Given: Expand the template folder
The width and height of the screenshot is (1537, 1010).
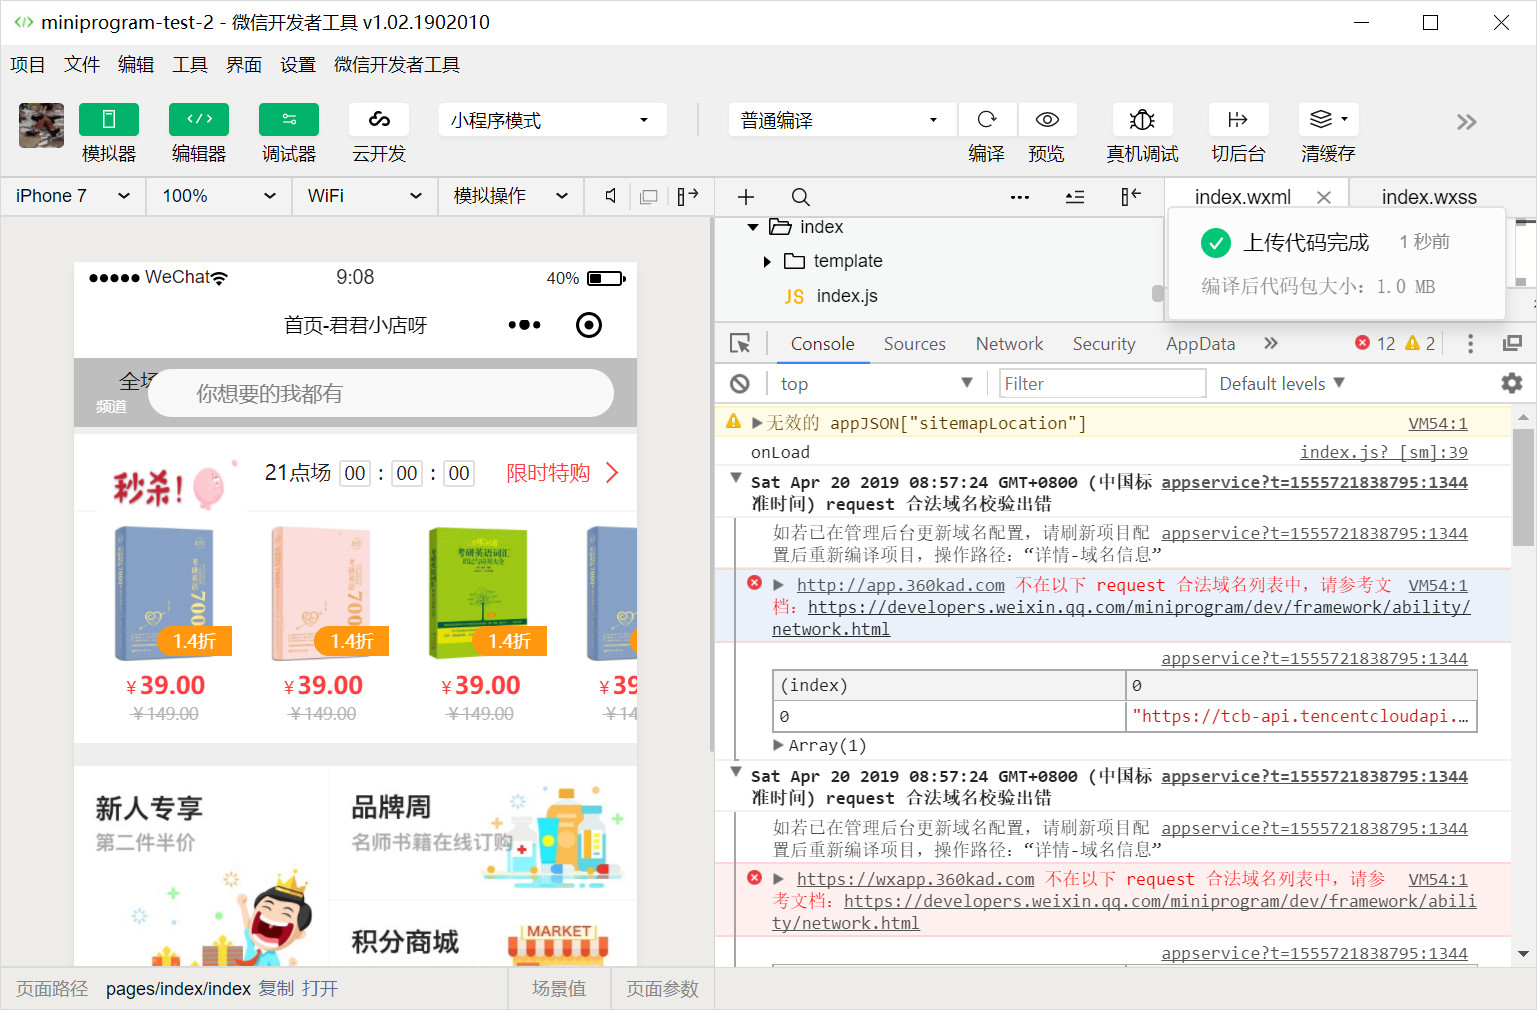Looking at the screenshot, I should pyautogui.click(x=767, y=262).
